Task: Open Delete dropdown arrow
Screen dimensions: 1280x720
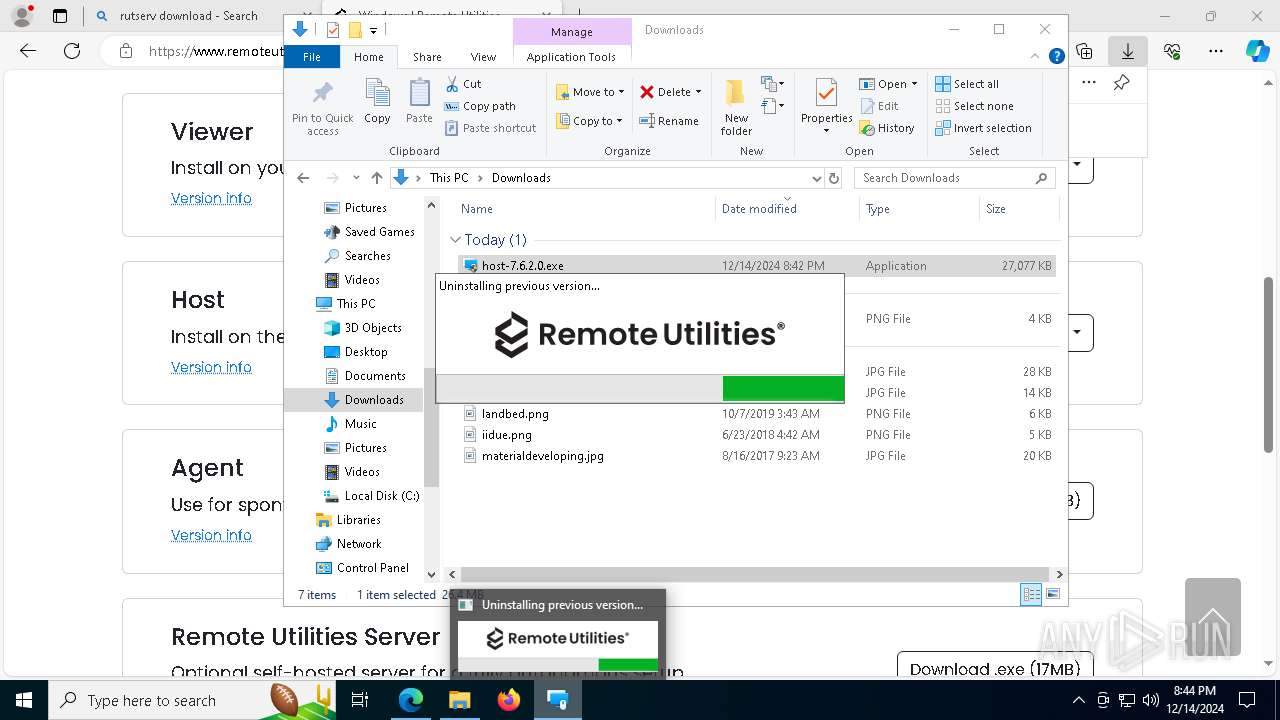Action: pos(698,92)
